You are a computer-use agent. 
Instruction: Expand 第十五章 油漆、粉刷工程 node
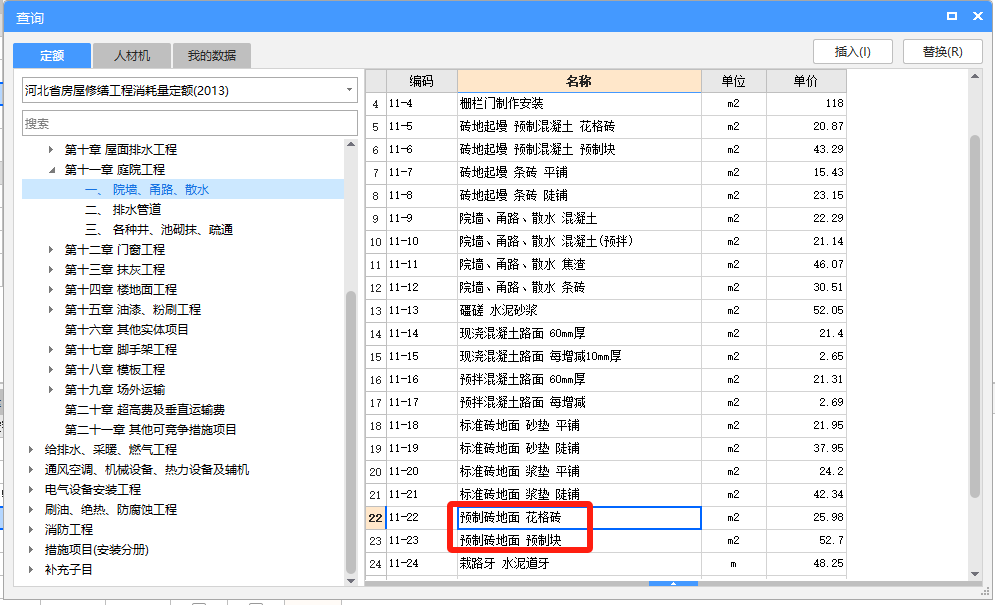[x=51, y=310]
